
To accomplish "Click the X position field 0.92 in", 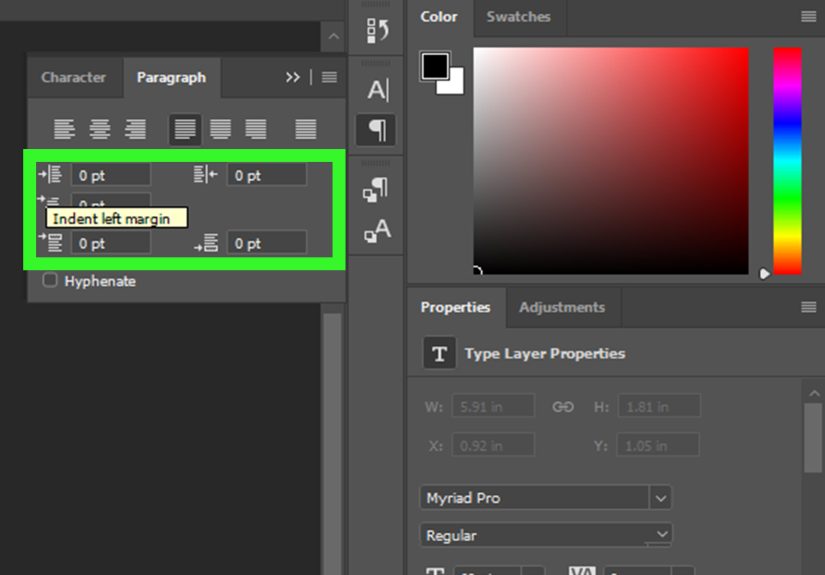I will [x=494, y=446].
